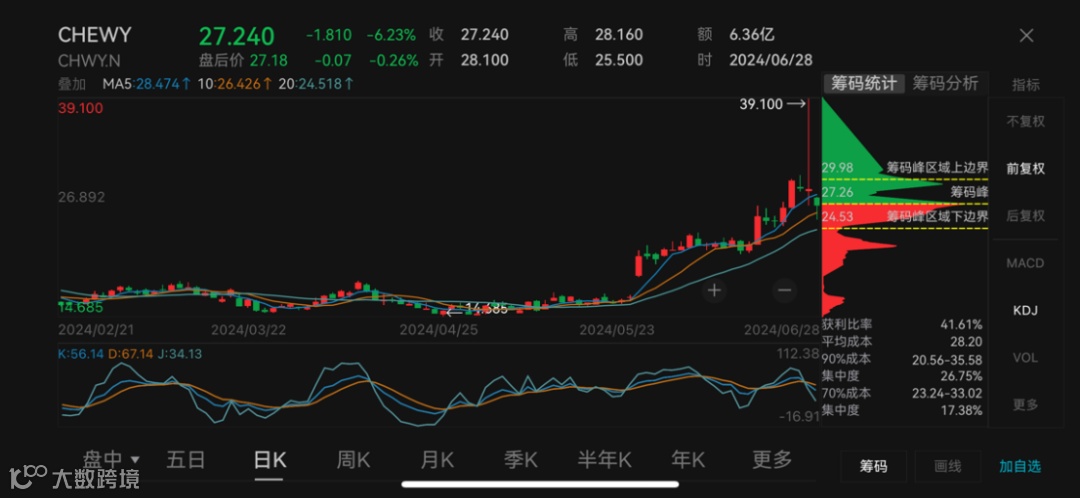Viewport: 1080px width, 498px height.
Task: Click the 39.100 high marker on chart
Action: [772, 105]
